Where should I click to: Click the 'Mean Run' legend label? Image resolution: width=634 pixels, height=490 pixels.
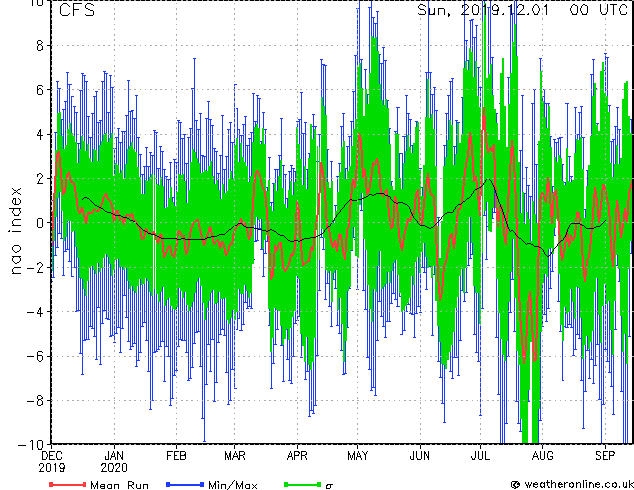[x=119, y=485]
